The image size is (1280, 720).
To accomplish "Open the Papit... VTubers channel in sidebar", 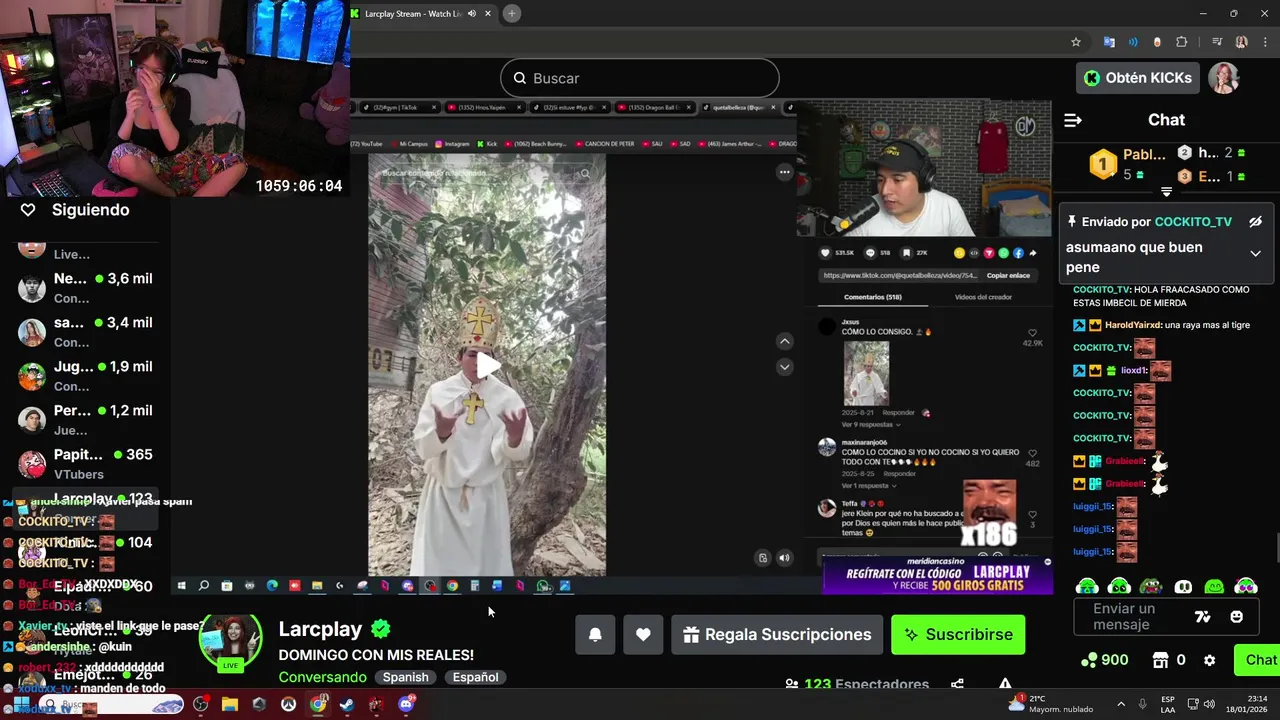I will [x=86, y=464].
